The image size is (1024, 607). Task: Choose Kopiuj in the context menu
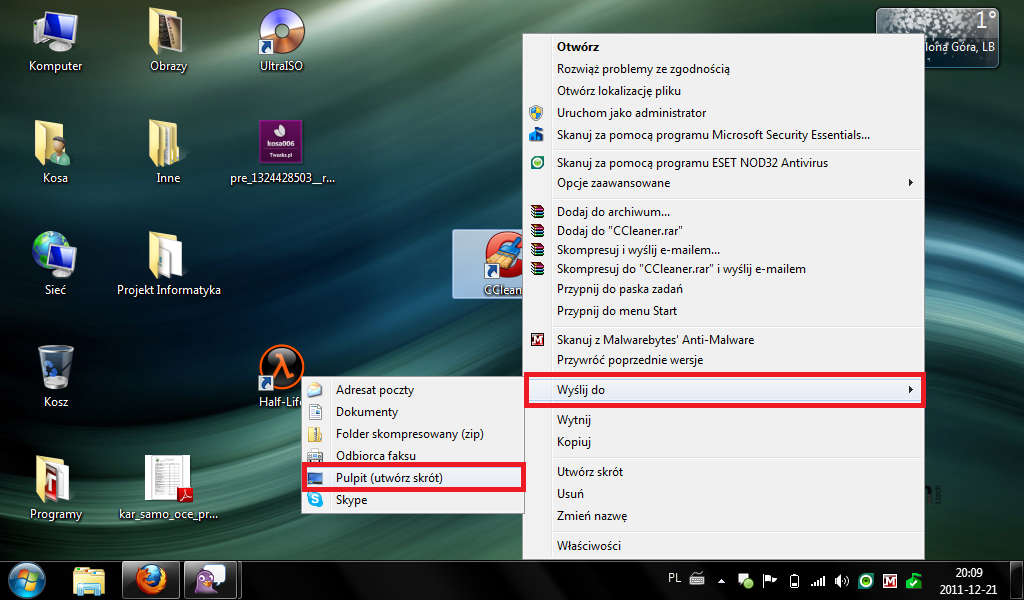[724, 442]
